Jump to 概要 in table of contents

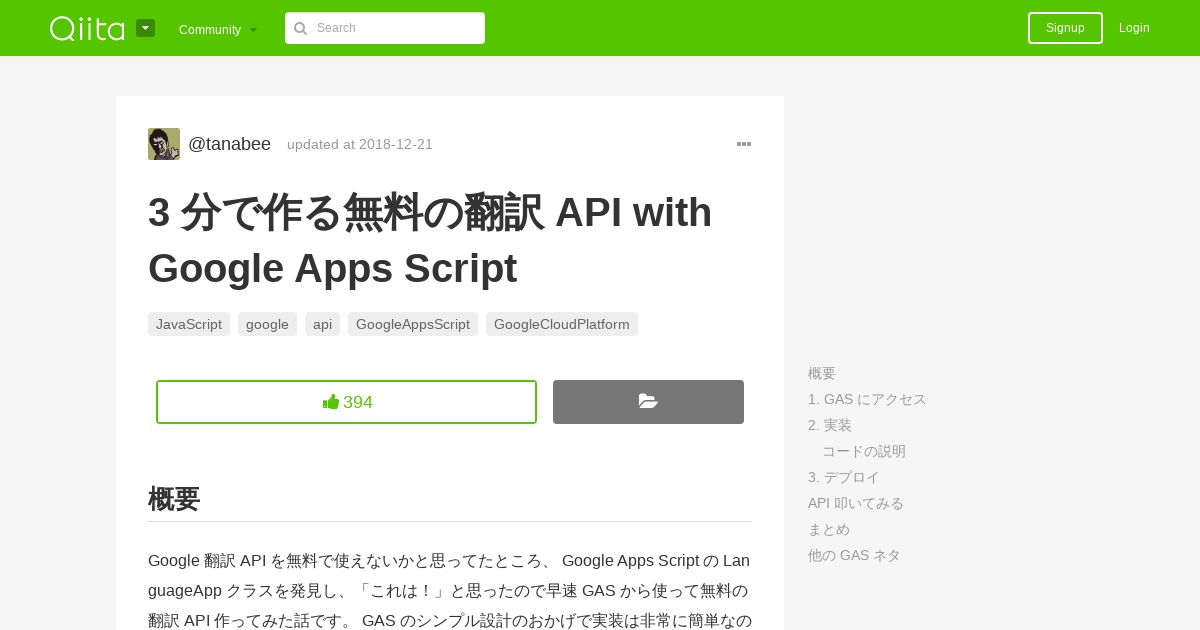822,373
